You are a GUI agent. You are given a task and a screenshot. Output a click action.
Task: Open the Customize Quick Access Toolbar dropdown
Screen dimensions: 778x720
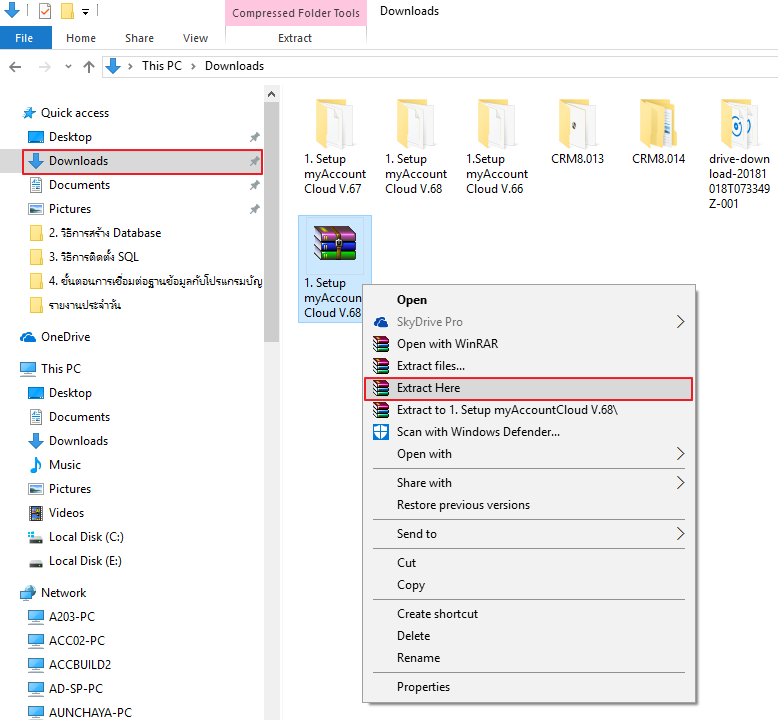click(x=85, y=11)
